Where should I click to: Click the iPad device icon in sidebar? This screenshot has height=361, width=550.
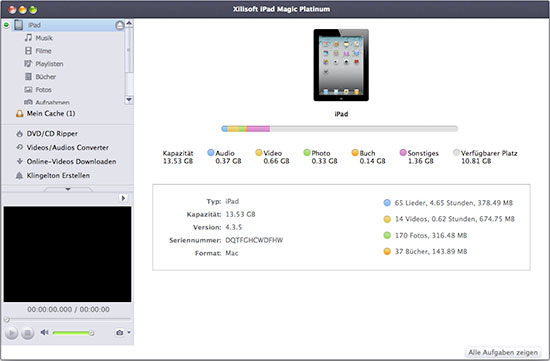(x=19, y=25)
